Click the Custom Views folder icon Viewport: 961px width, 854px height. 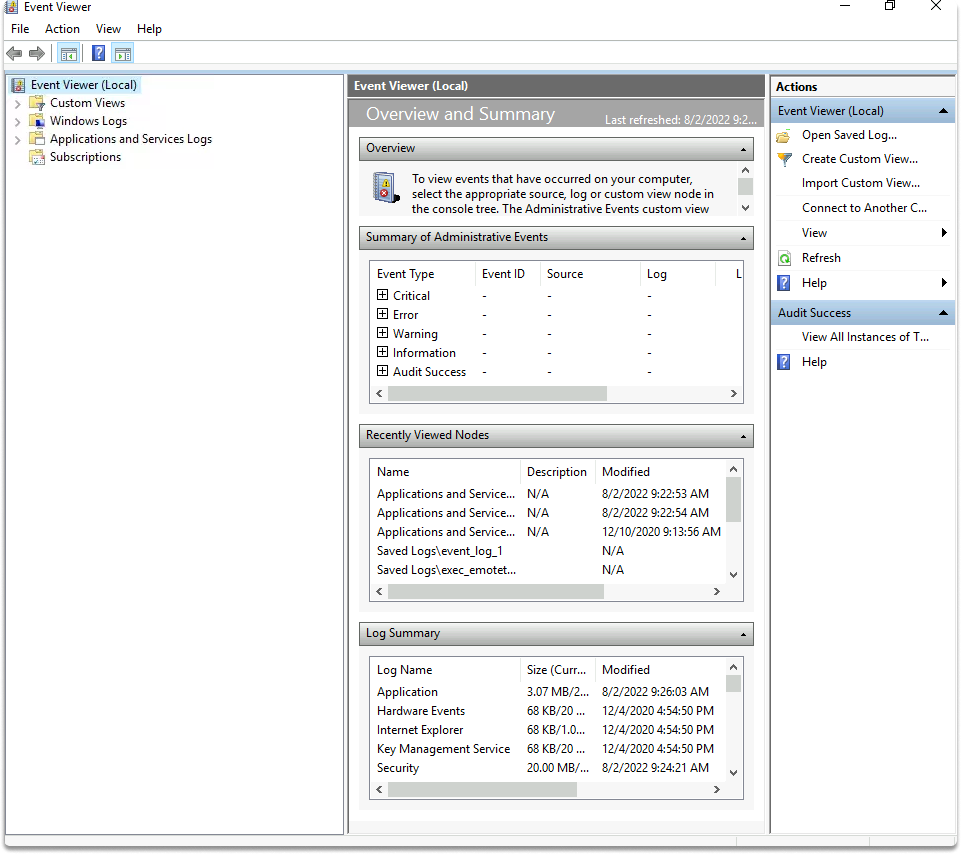[37, 103]
